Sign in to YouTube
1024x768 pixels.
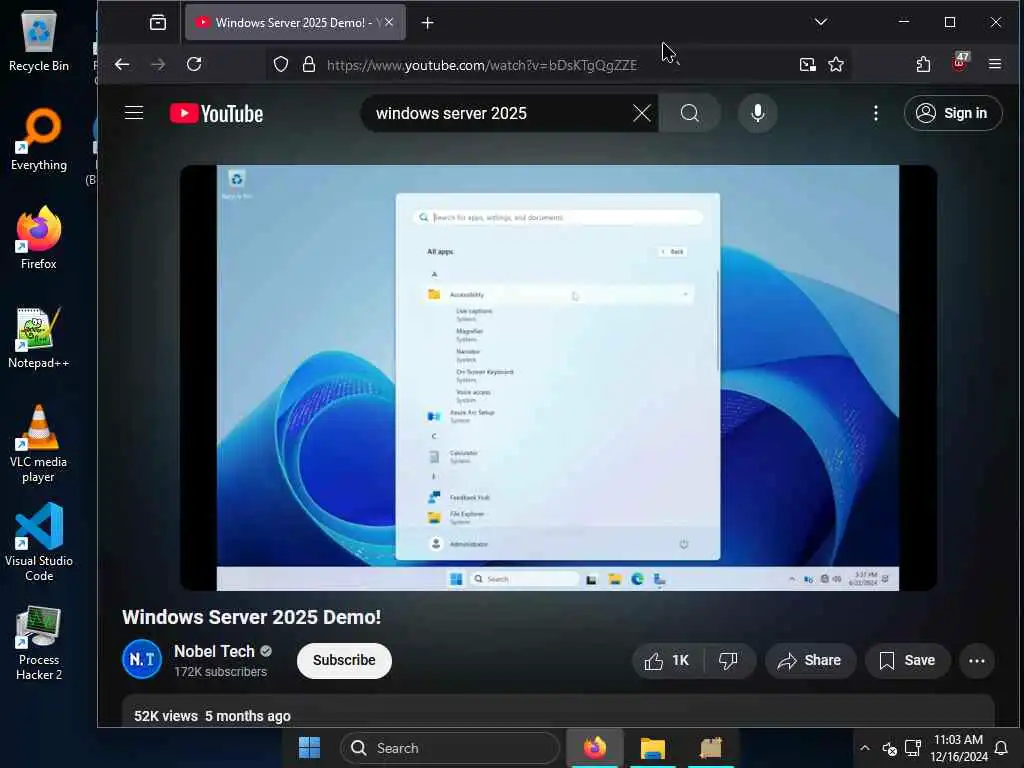tap(952, 113)
